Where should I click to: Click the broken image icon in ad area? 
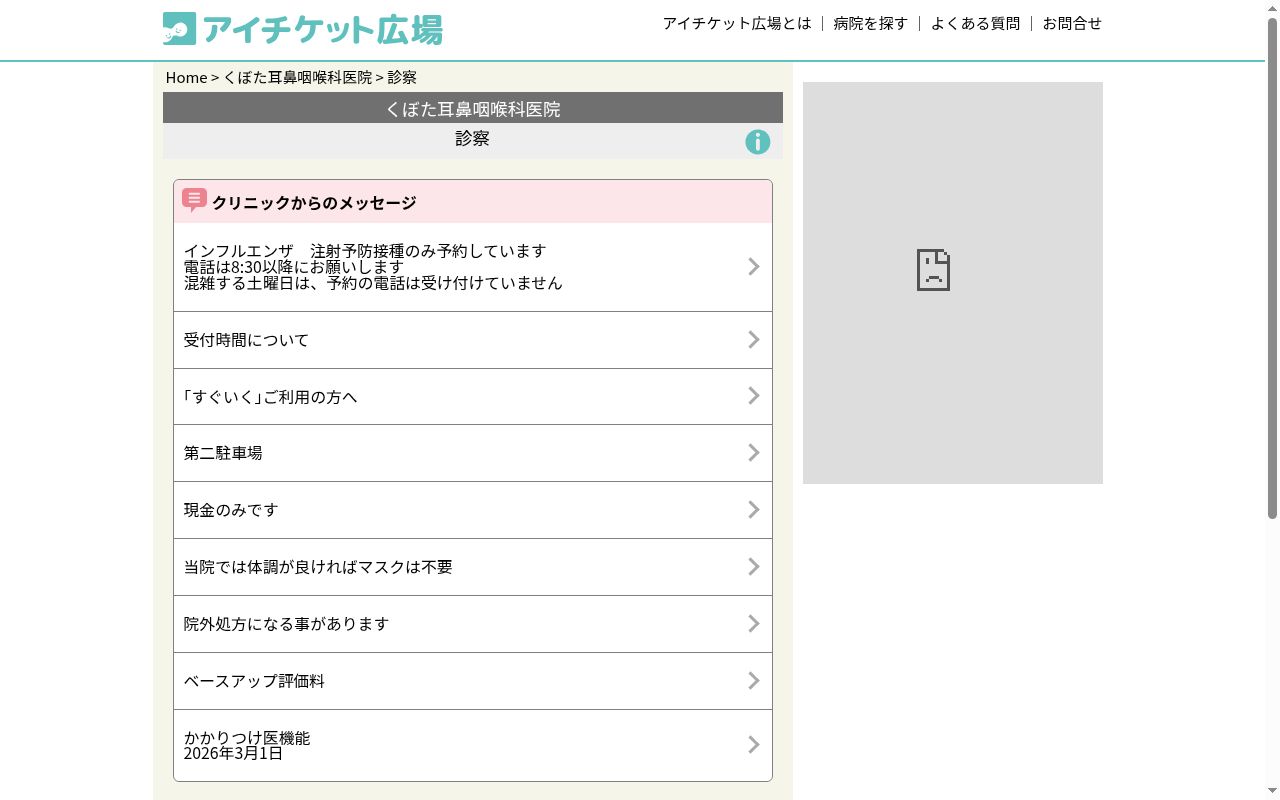pyautogui.click(x=933, y=270)
